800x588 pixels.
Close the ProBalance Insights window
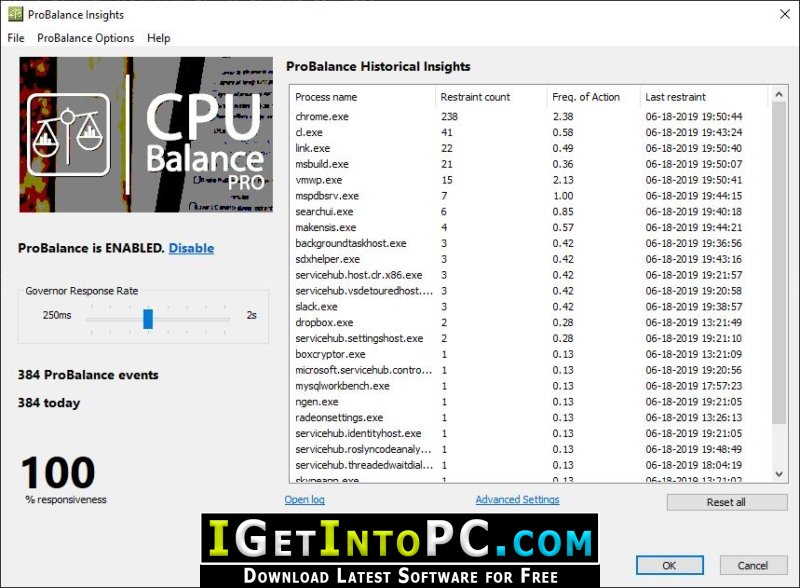pyautogui.click(x=785, y=14)
